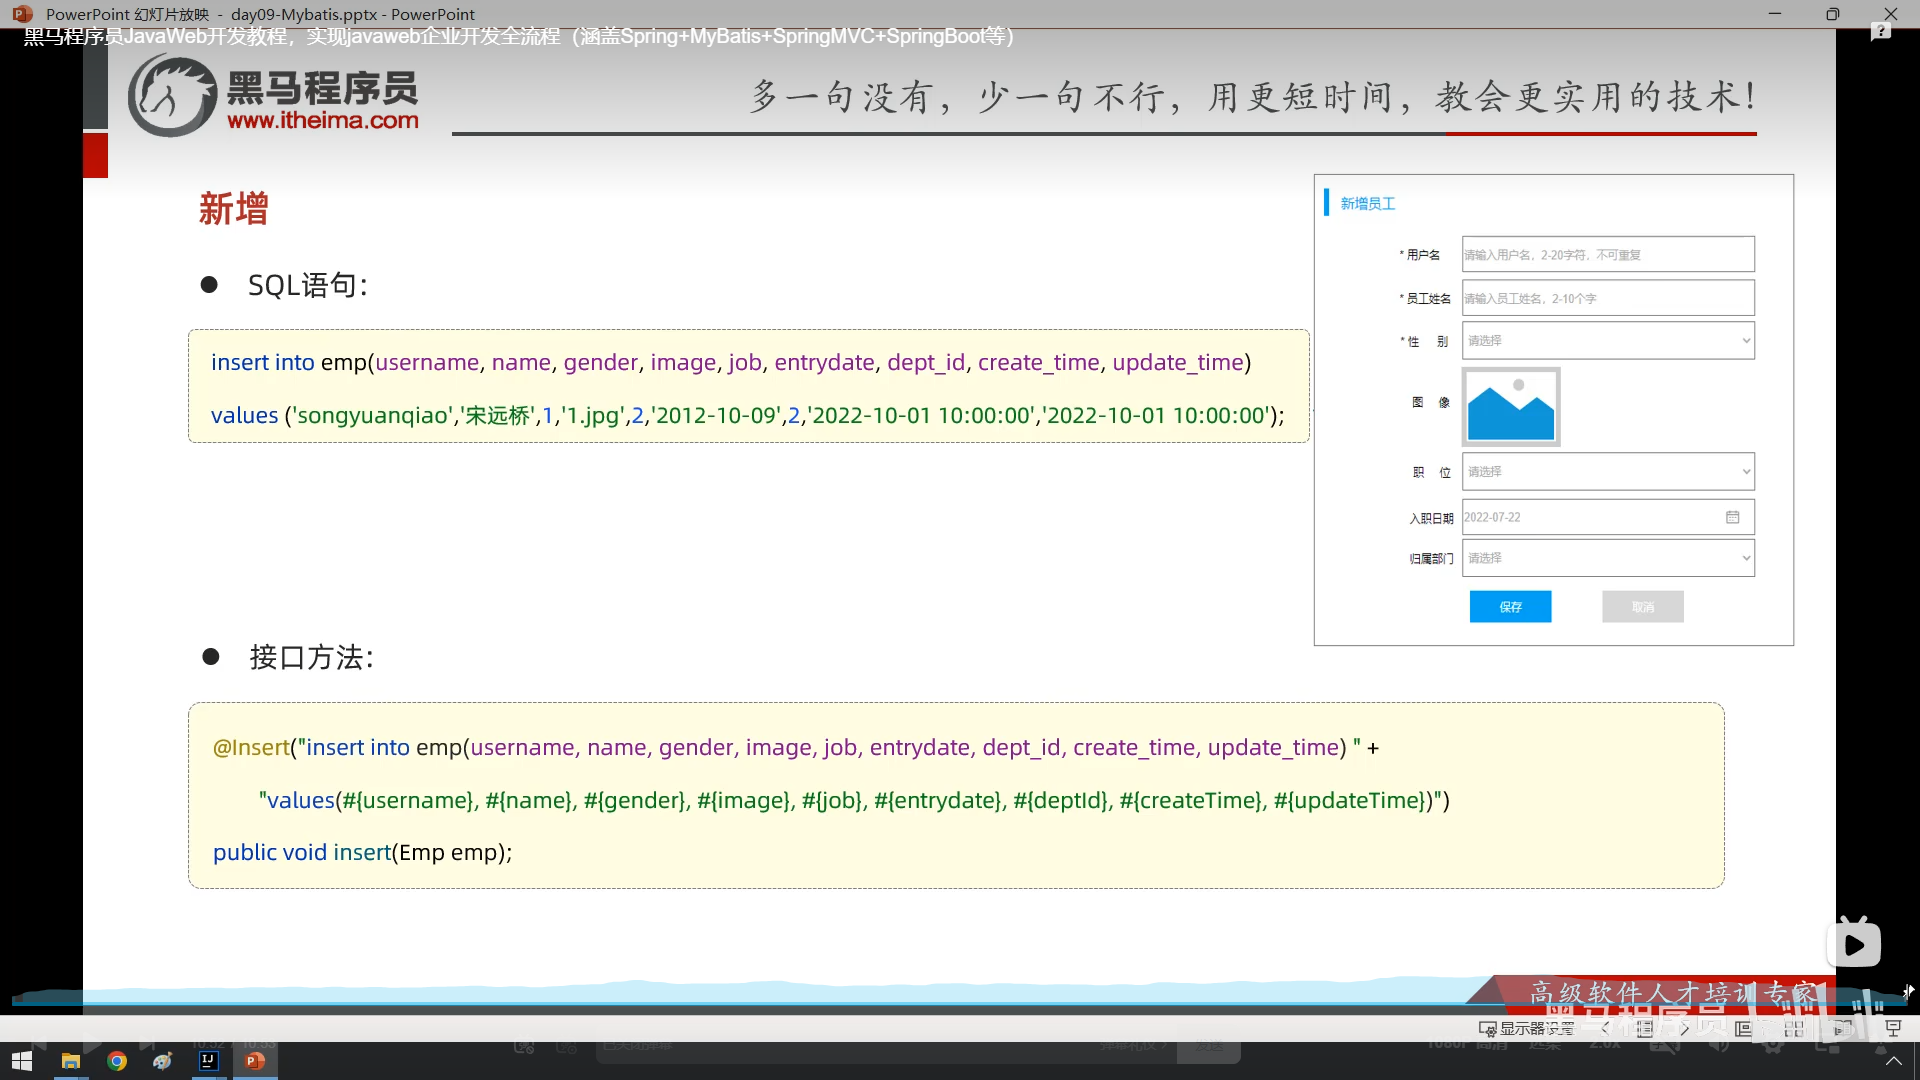Click the help bubble icon at top right

(1881, 32)
